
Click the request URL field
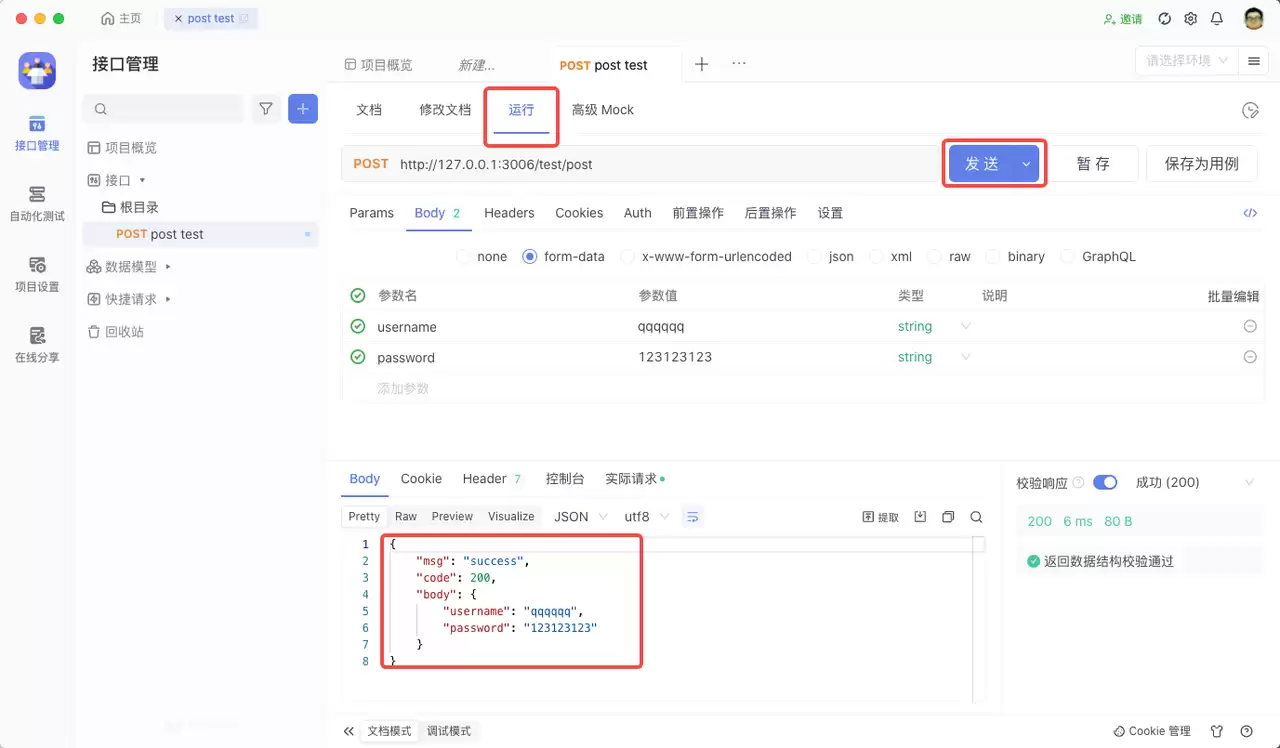[641, 164]
